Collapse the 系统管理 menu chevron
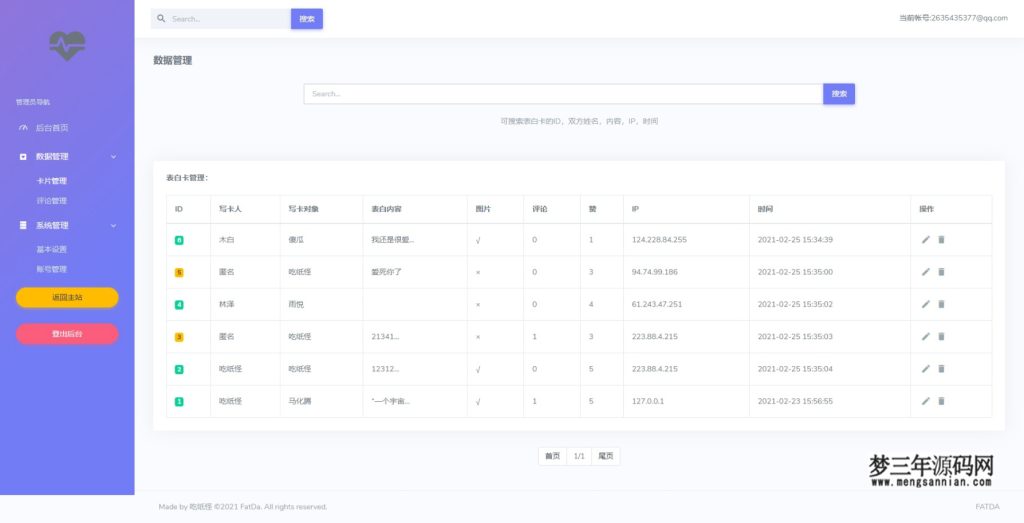Viewport: 1024px width, 523px height. 114,225
